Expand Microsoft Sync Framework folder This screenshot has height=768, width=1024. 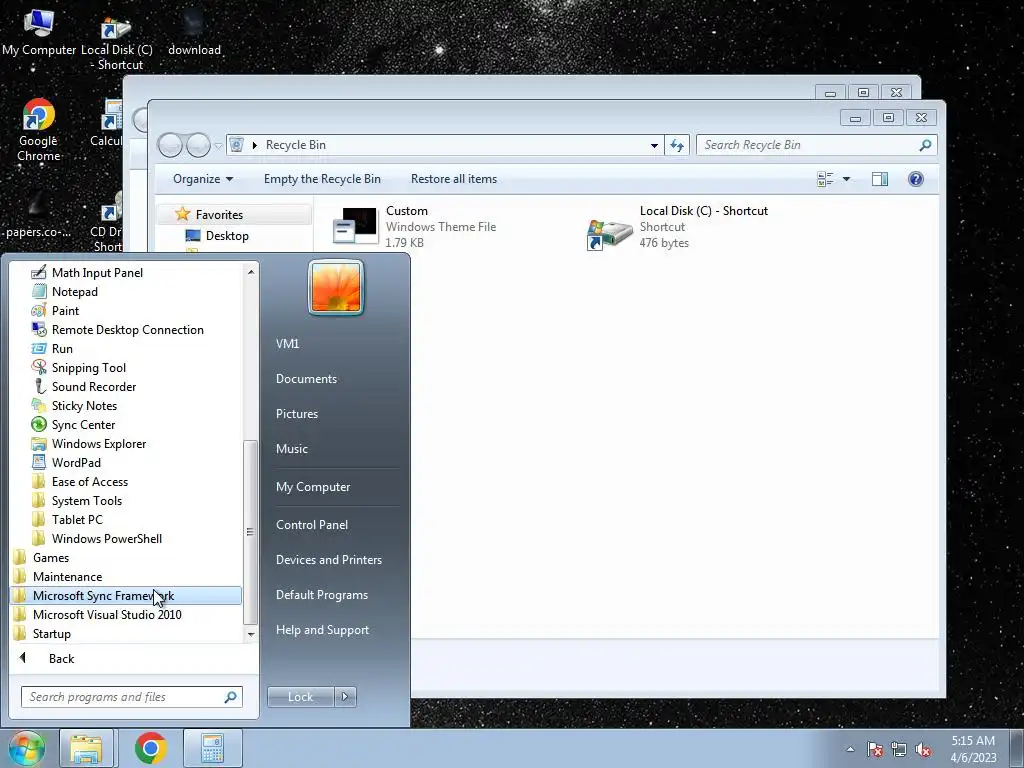pyautogui.click(x=126, y=595)
